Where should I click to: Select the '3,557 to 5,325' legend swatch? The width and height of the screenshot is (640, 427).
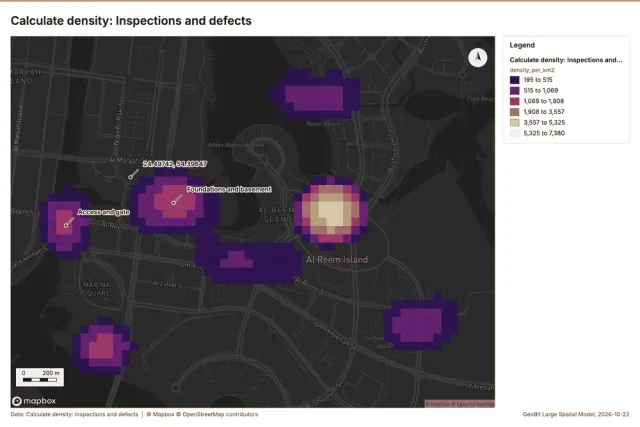(515, 122)
